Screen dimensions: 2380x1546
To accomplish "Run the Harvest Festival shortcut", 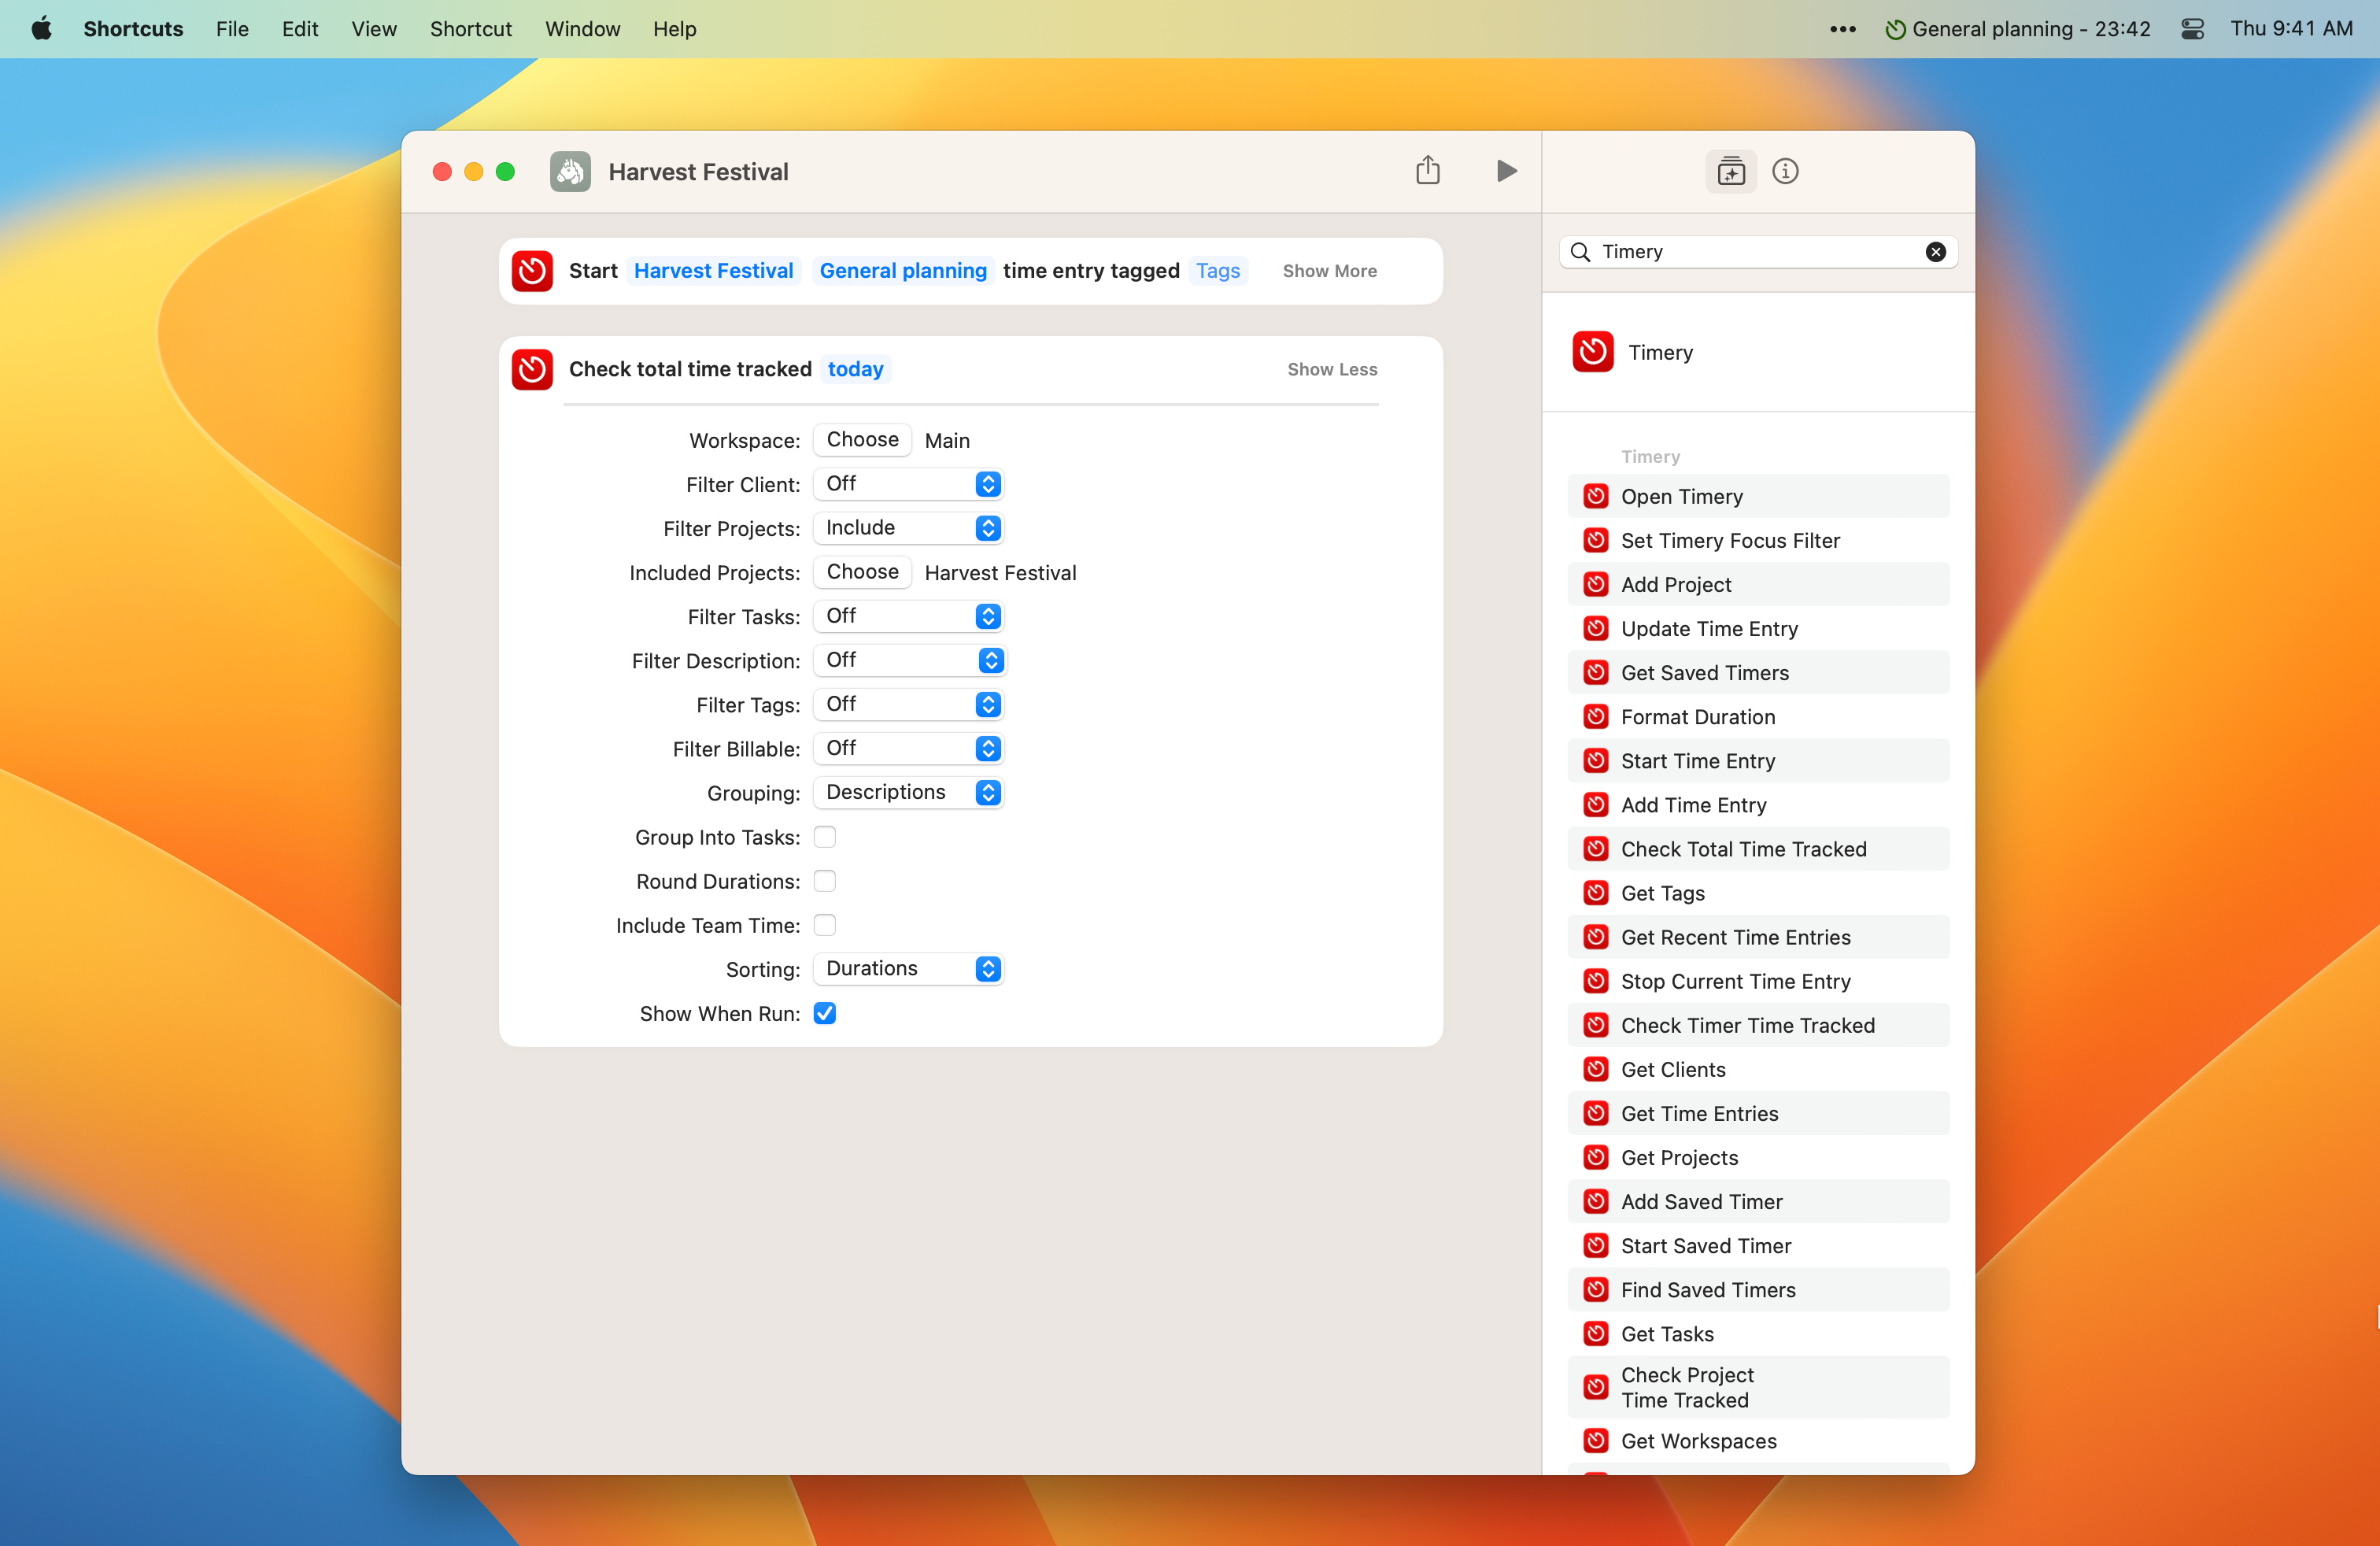I will click(1506, 171).
